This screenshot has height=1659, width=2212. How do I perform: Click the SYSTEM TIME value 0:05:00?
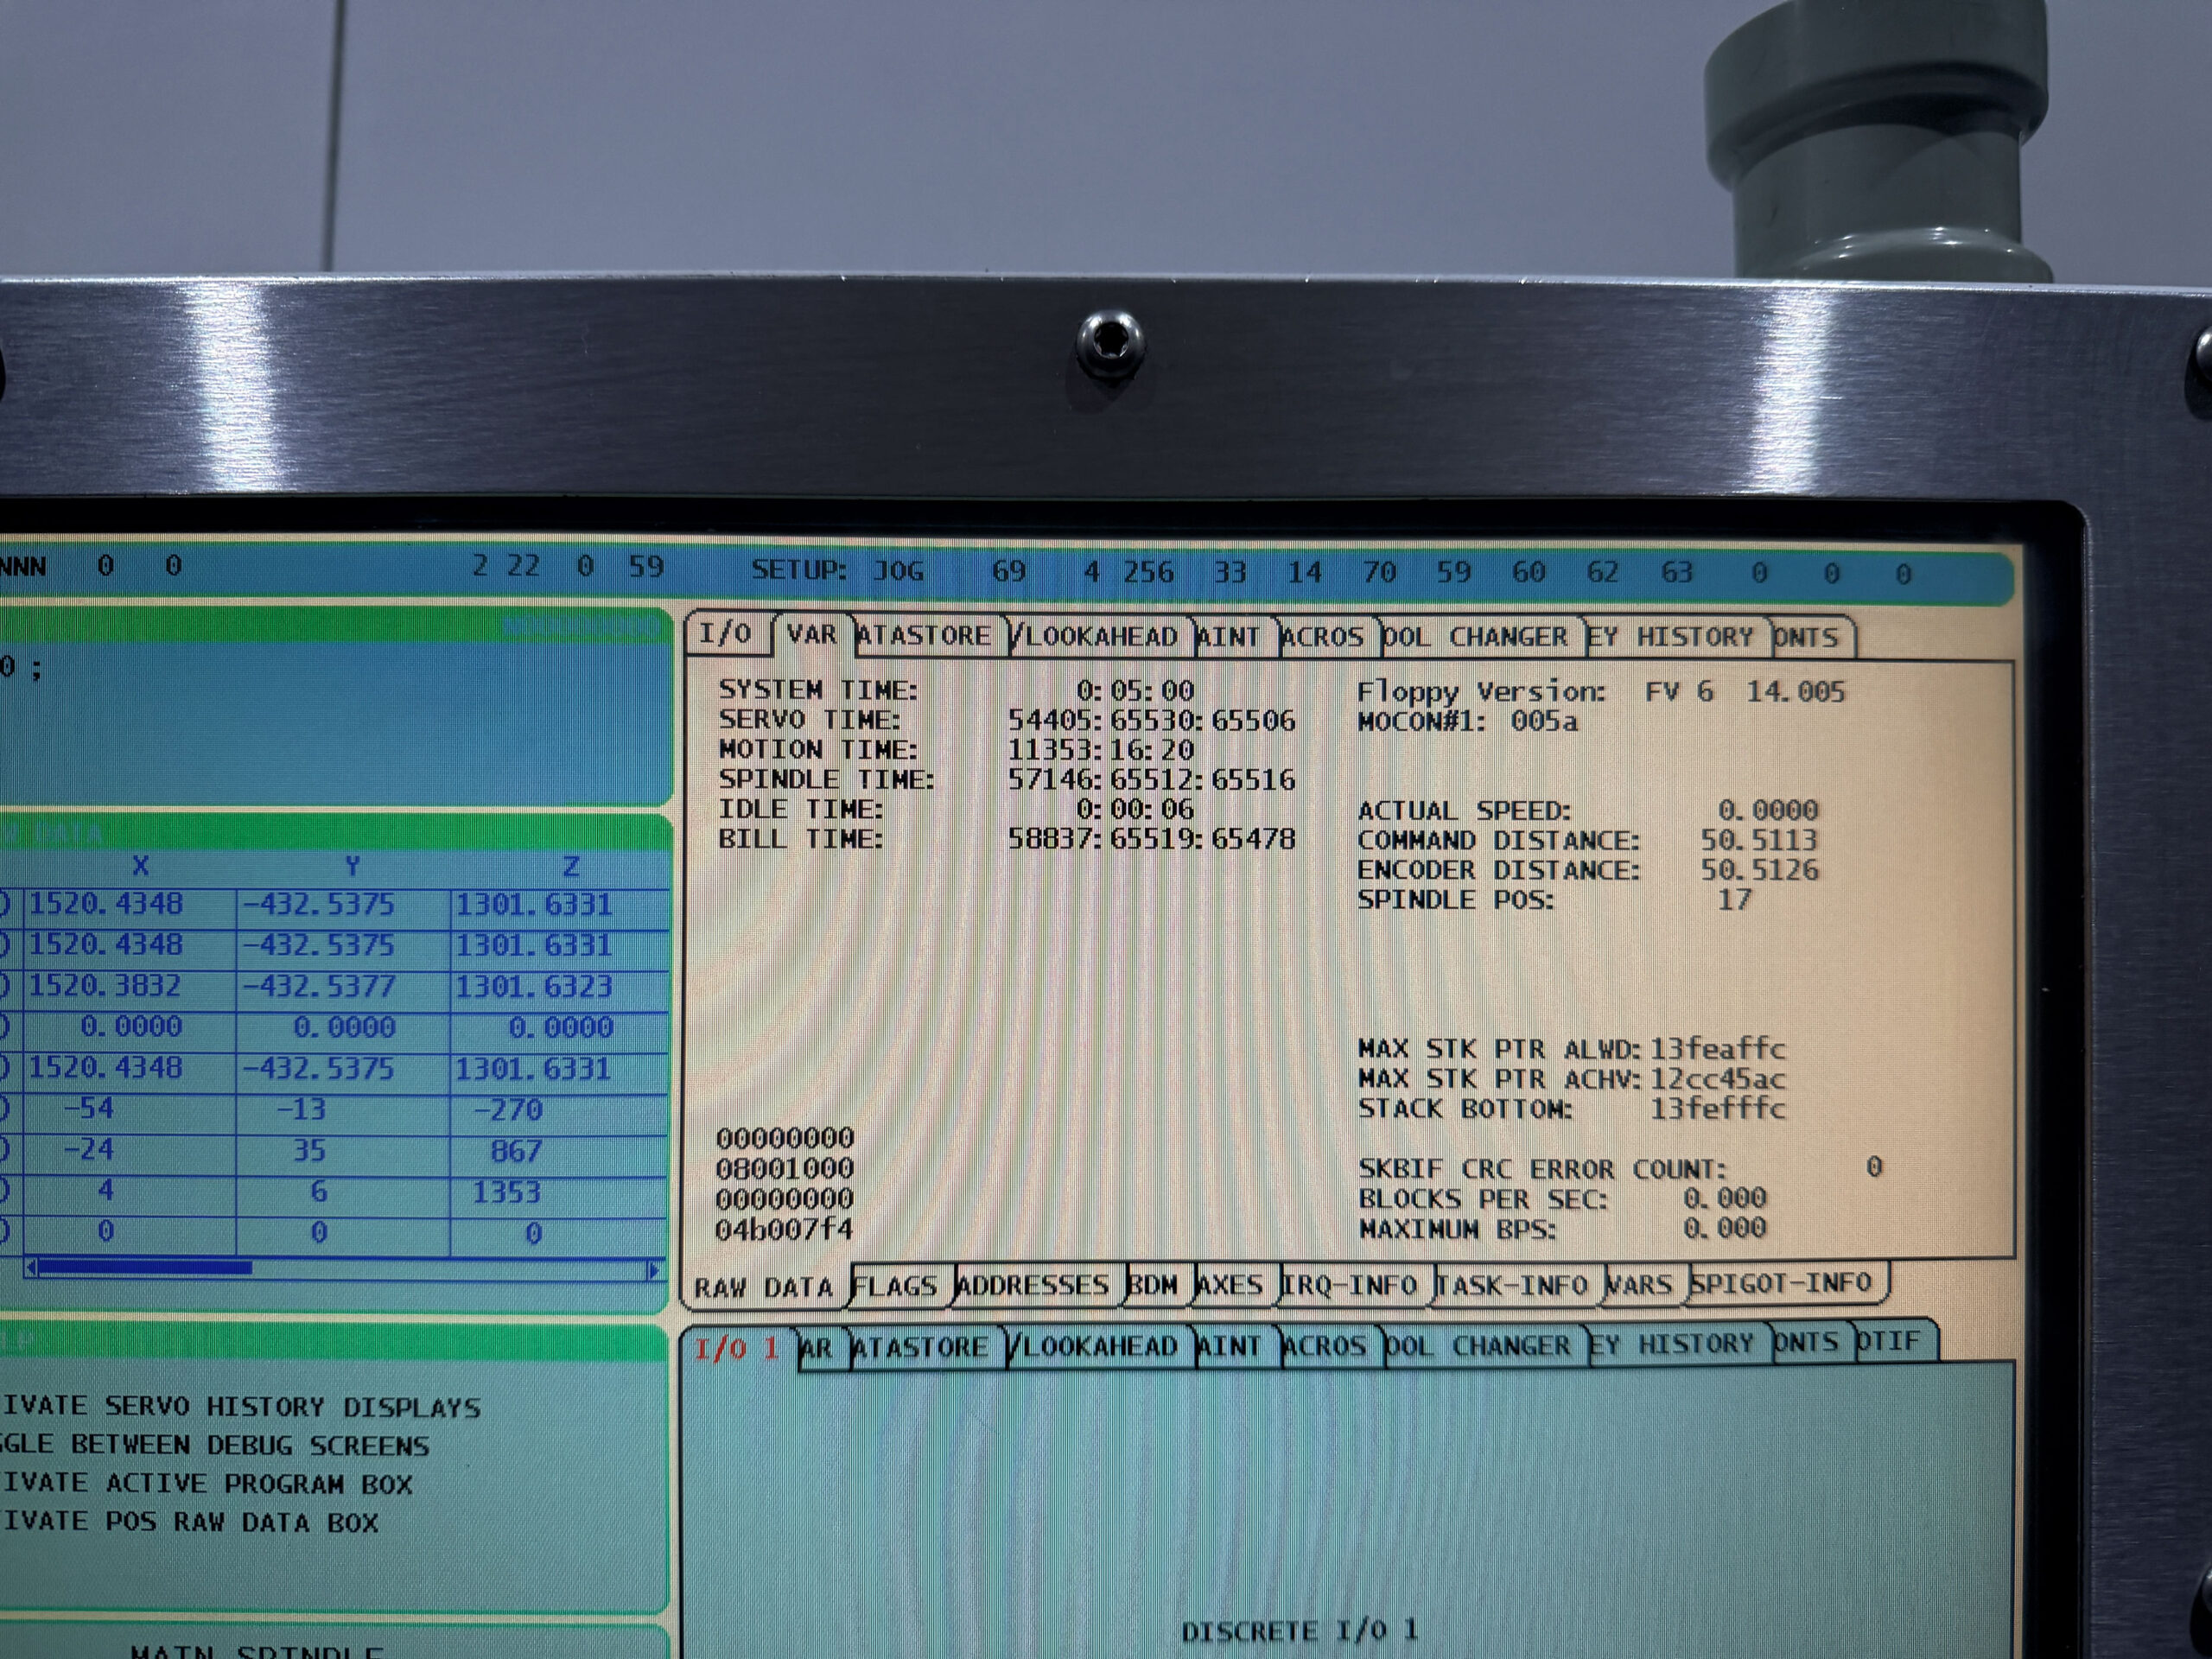[1136, 690]
